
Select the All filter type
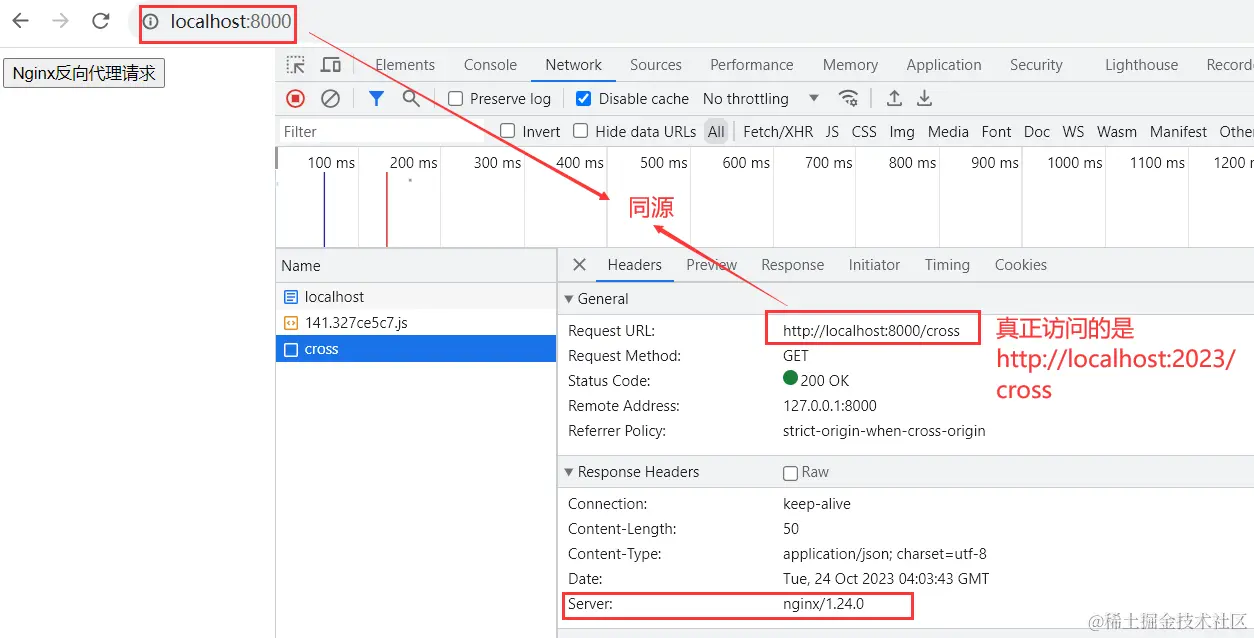click(716, 131)
